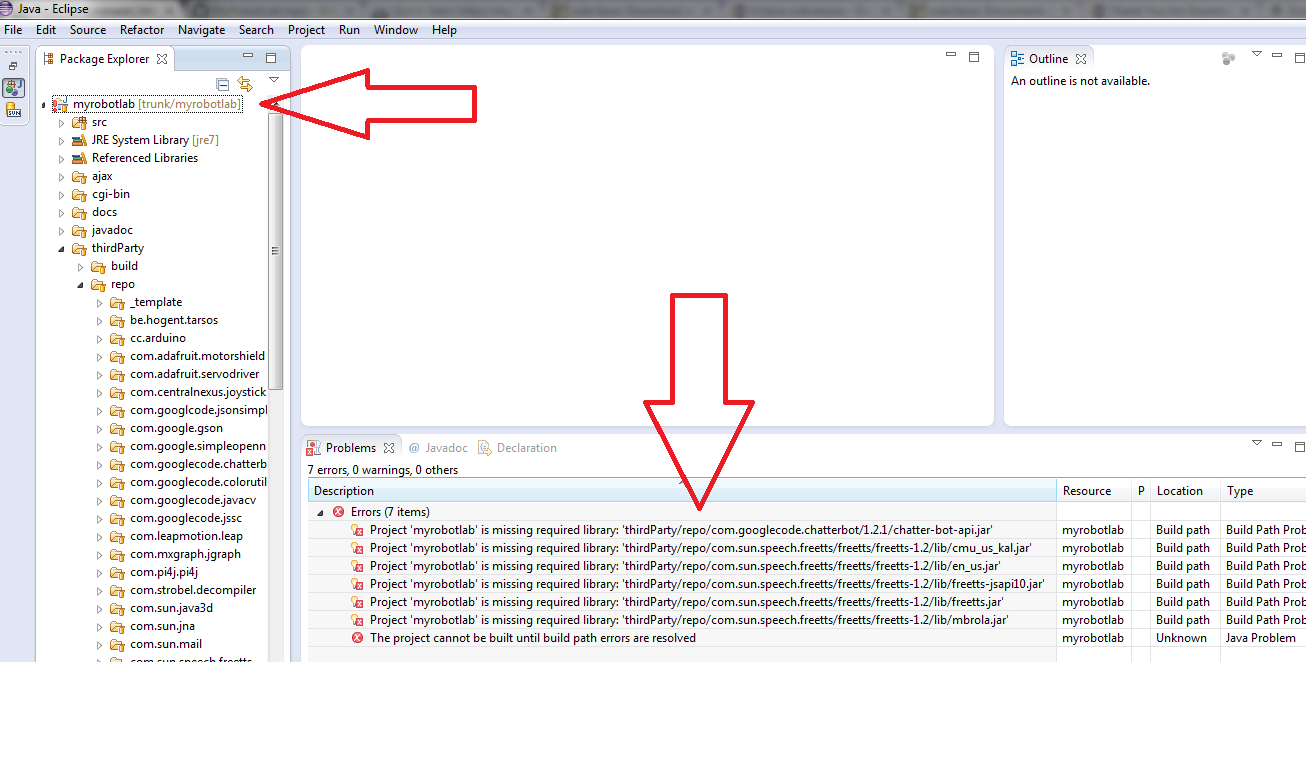Minimize the Problems view panel
This screenshot has width=1306, height=761.
click(x=1277, y=442)
